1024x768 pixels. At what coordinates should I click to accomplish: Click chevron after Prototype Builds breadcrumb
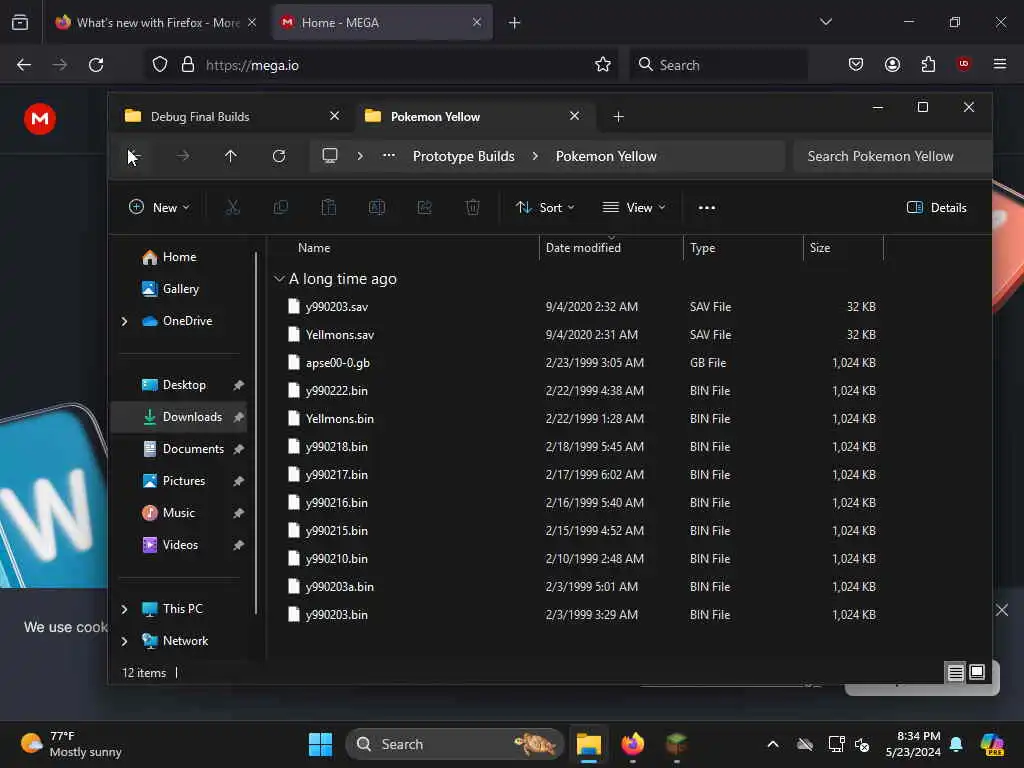click(535, 156)
